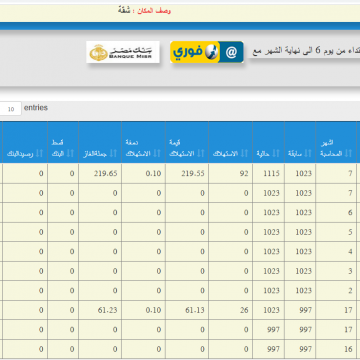Screen dimensions: 360x360
Task: Sort using arrows next to الاستهلاك header
Action: coord(244,153)
